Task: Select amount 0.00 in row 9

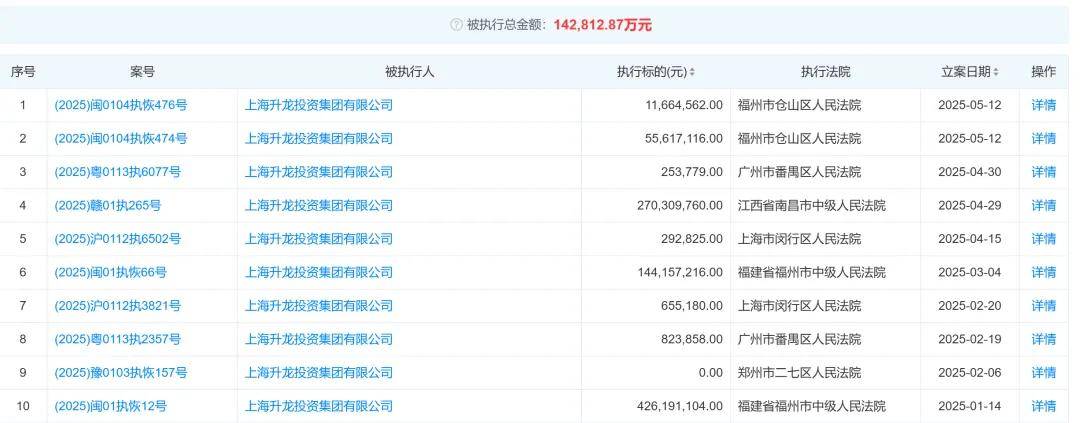Action: click(711, 373)
